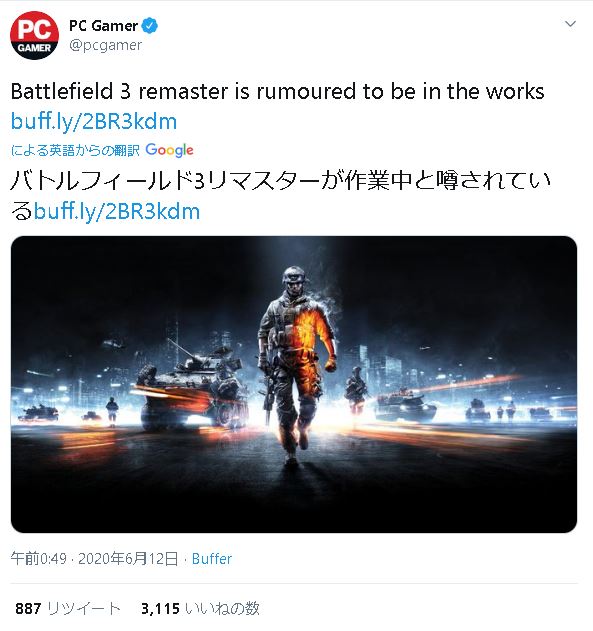
Task: Open the PC Gamer profile avatar
Action: [x=35, y=35]
